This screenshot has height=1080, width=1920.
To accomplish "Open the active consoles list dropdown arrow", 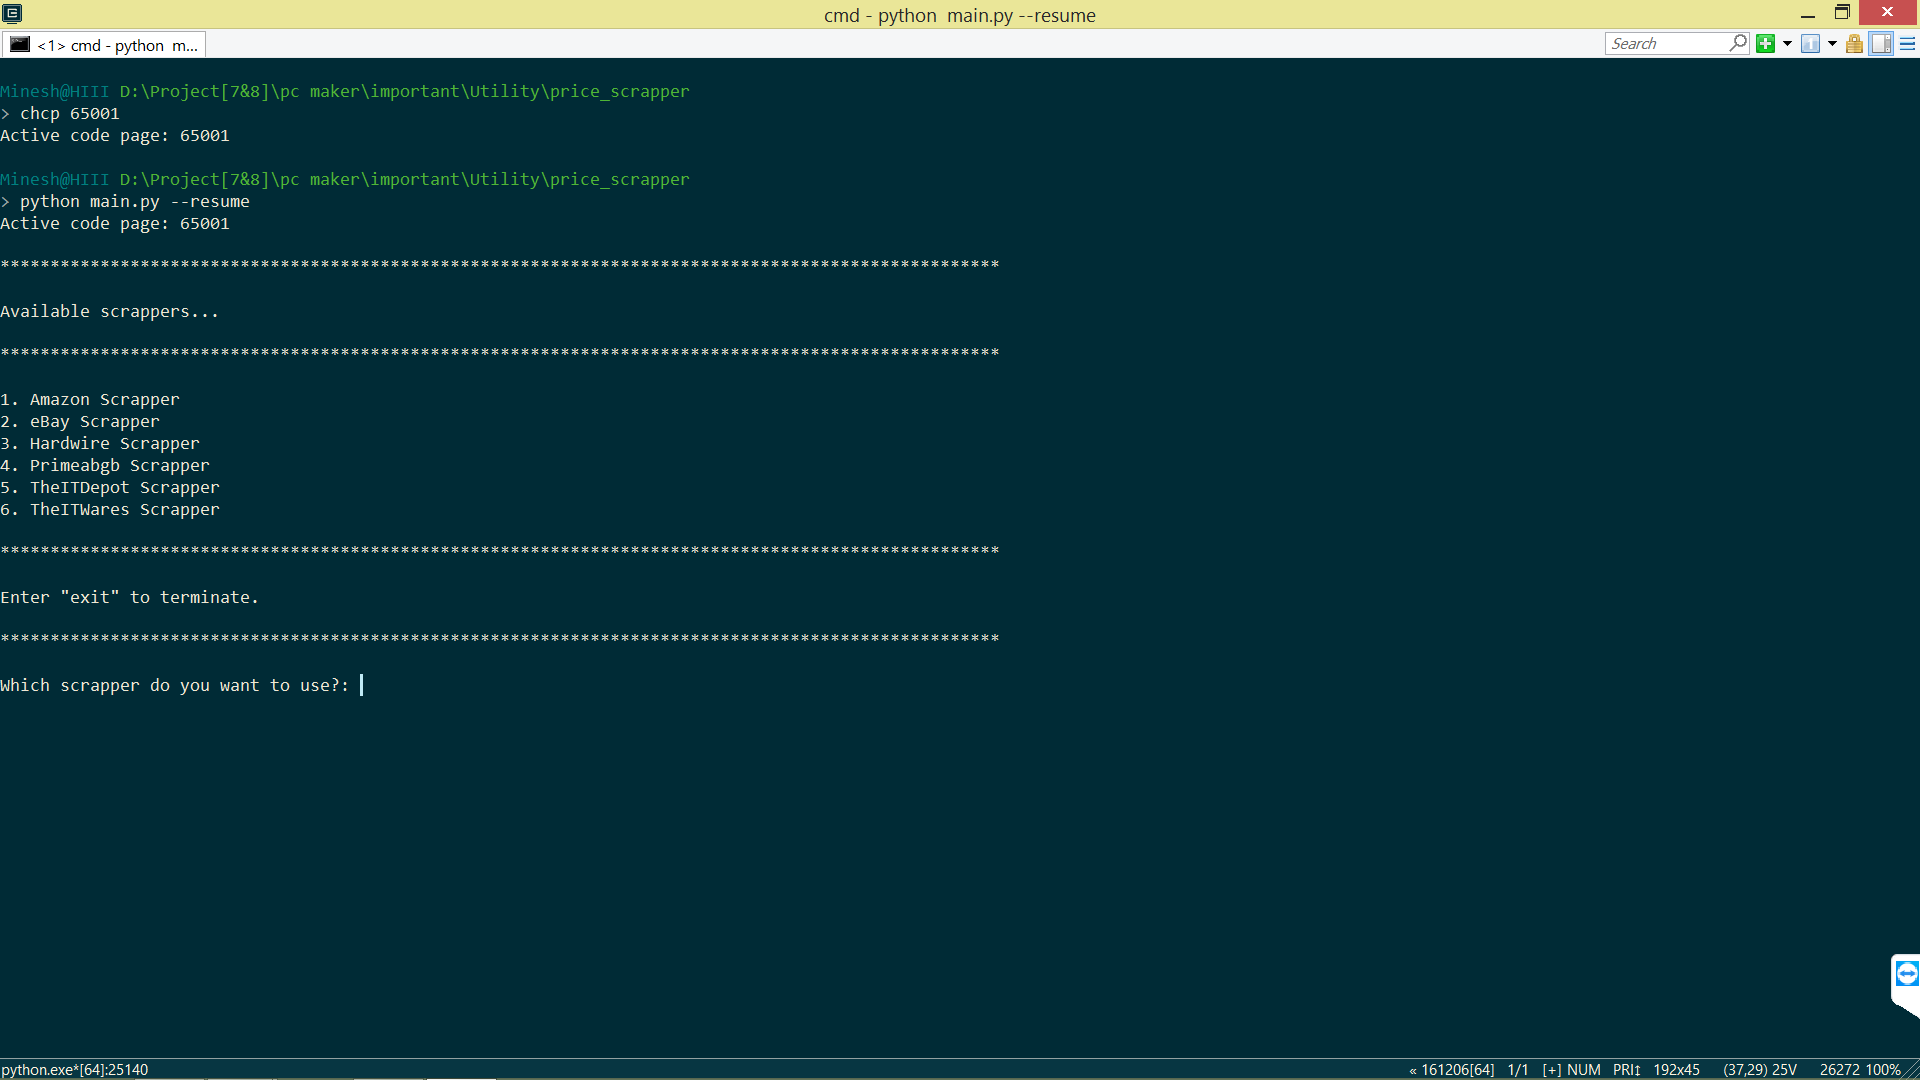I will (1832, 43).
